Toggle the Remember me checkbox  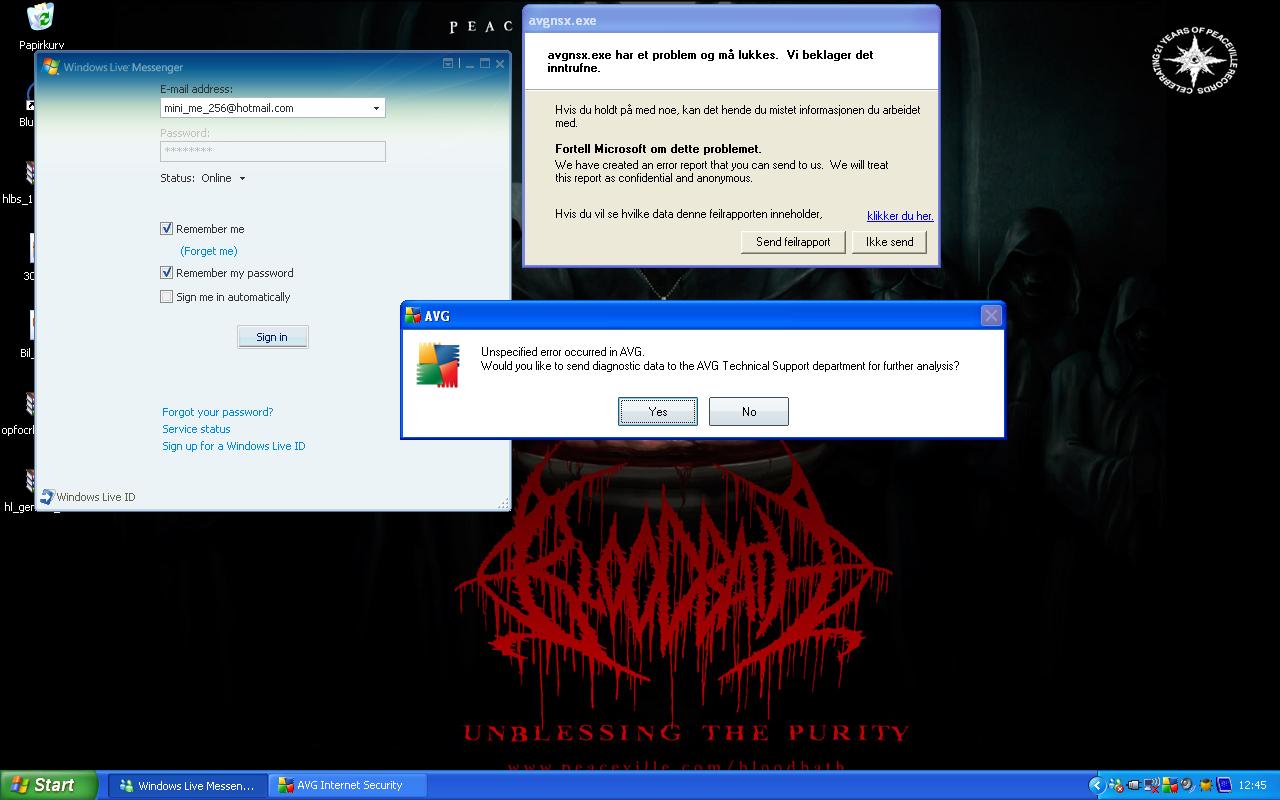(x=167, y=229)
